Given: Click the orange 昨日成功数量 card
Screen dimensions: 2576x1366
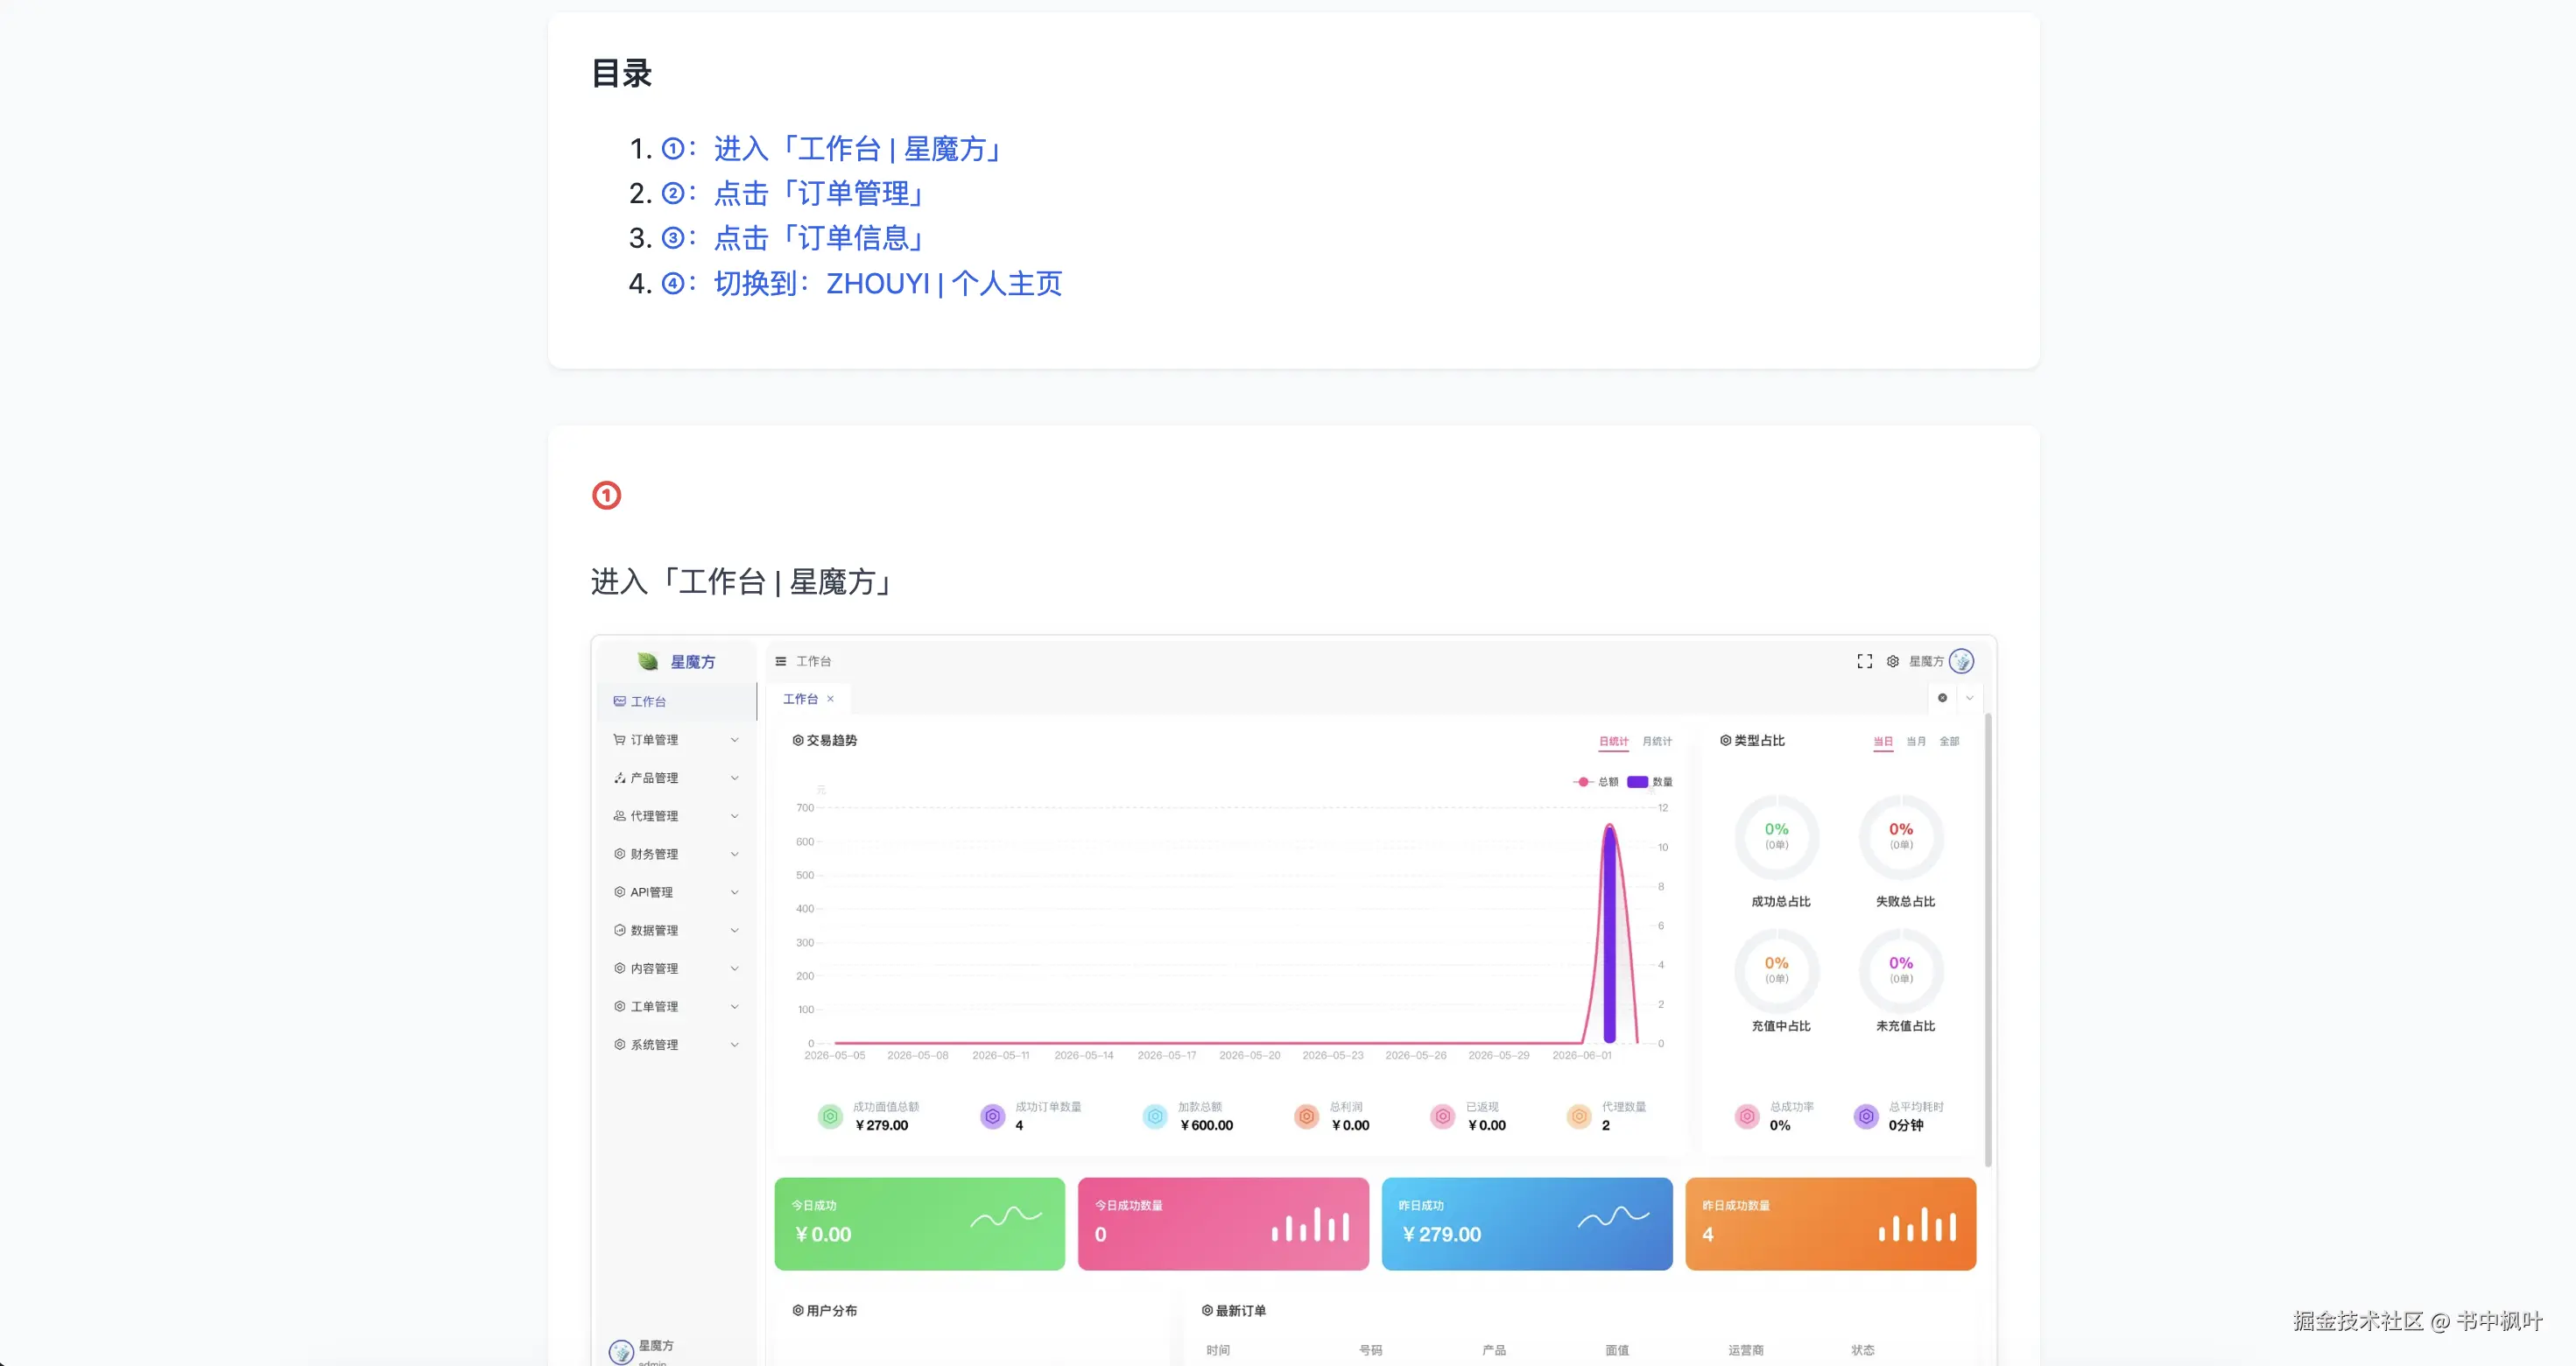Looking at the screenshot, I should (1831, 1223).
